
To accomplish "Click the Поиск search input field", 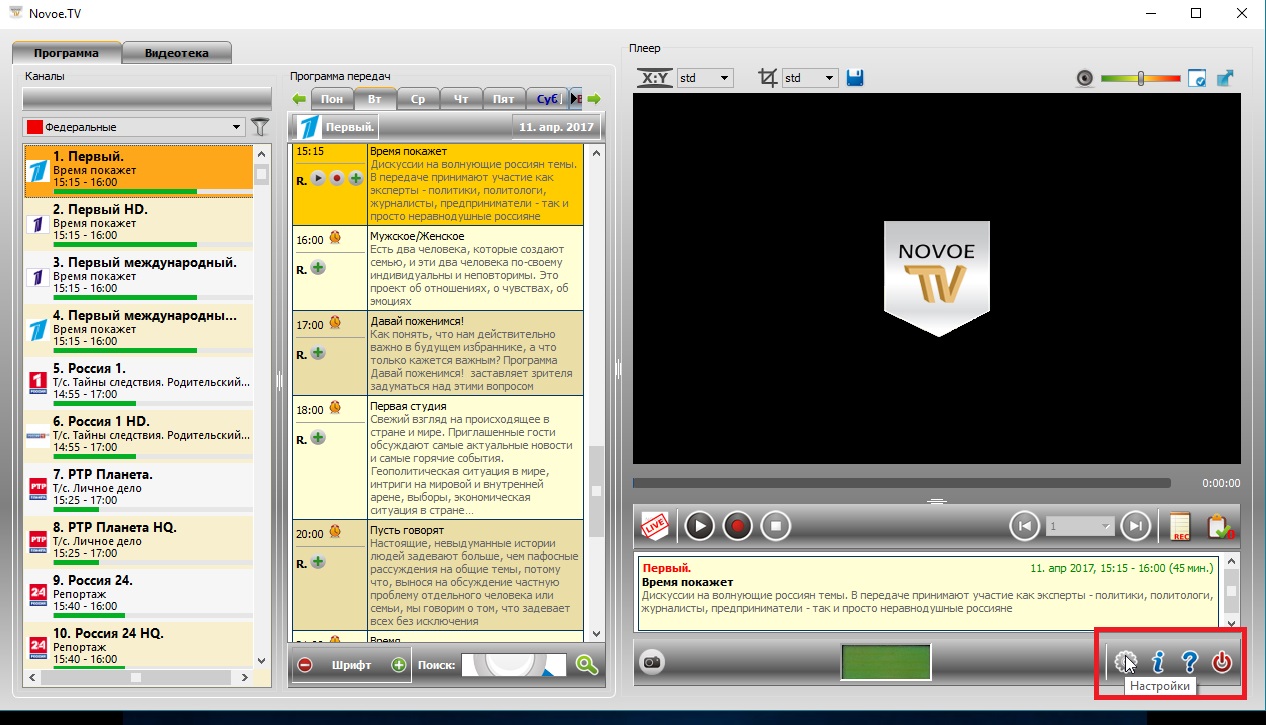I will tap(513, 665).
